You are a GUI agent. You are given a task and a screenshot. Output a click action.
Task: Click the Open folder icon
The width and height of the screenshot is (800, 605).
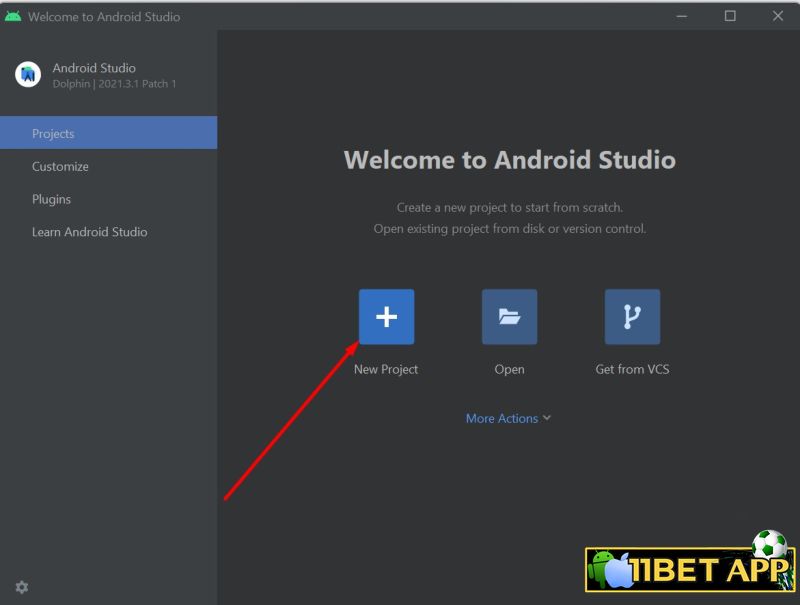click(x=509, y=317)
